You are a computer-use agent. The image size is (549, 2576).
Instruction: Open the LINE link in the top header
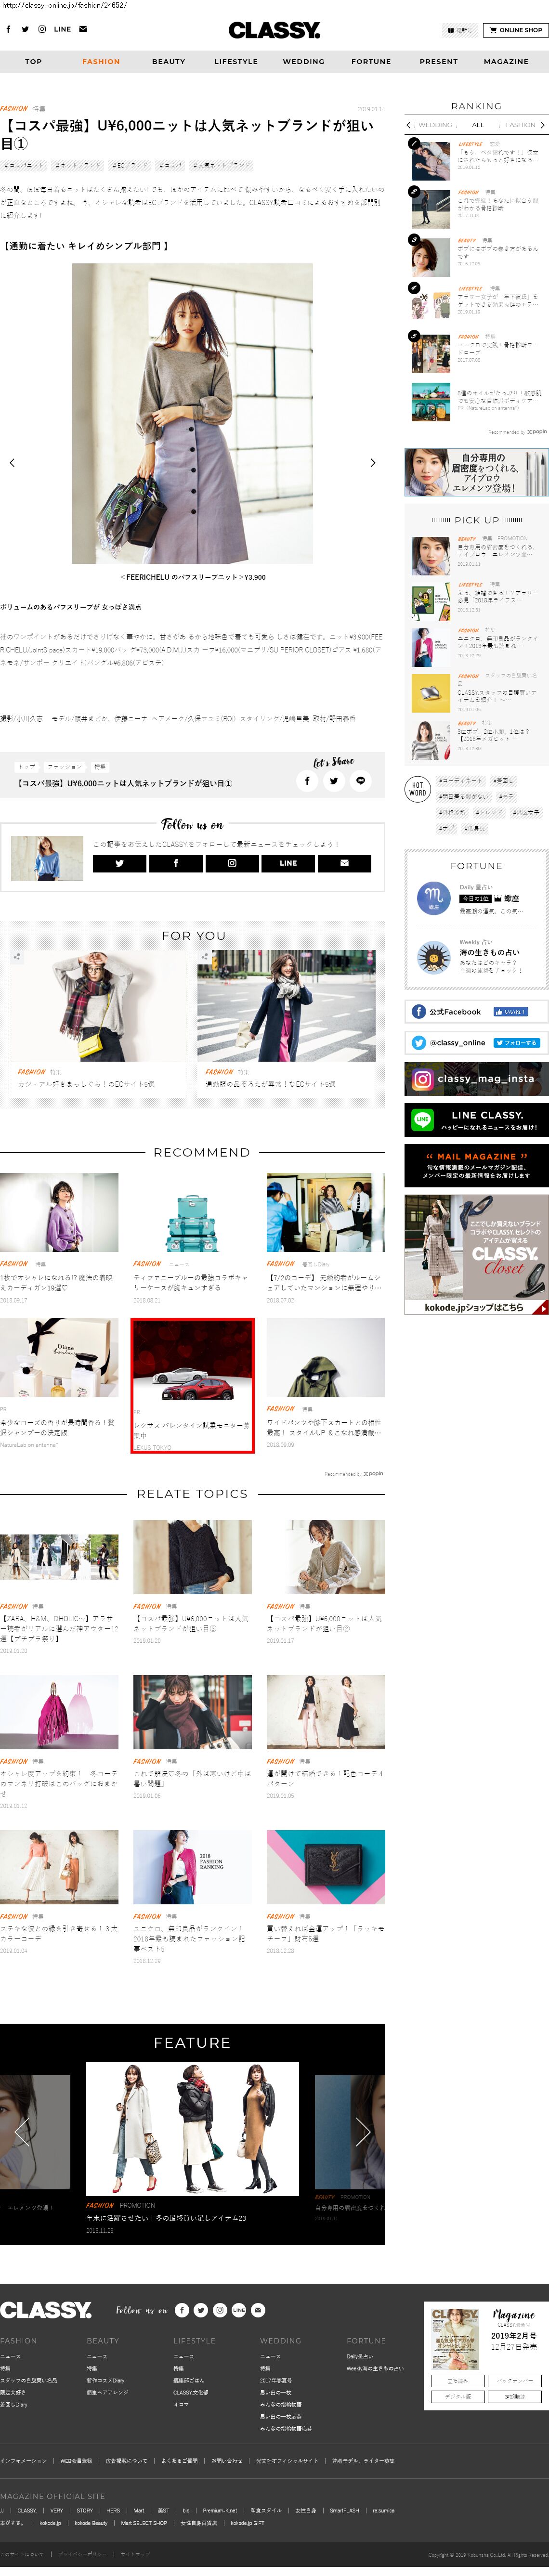click(x=62, y=30)
